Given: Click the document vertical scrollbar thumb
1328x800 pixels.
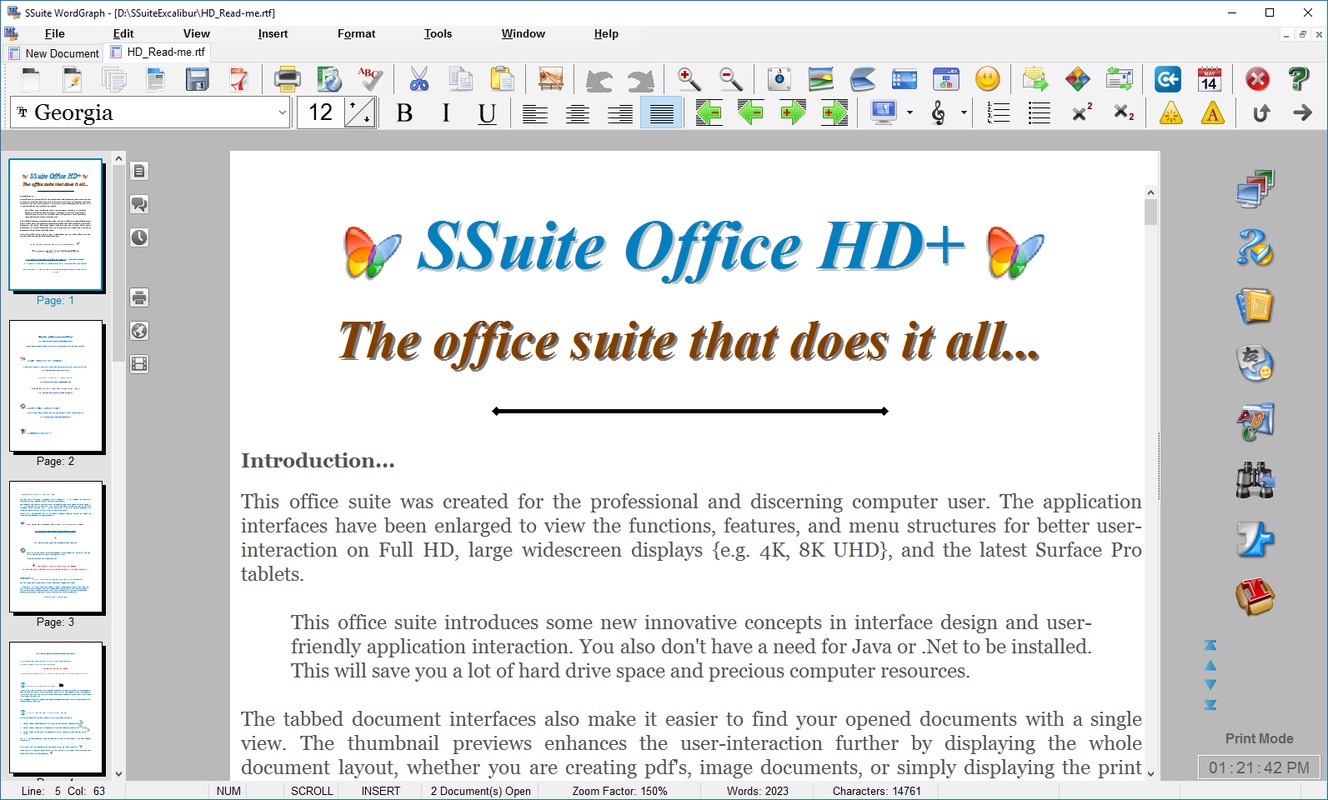Looking at the screenshot, I should pos(1150,212).
